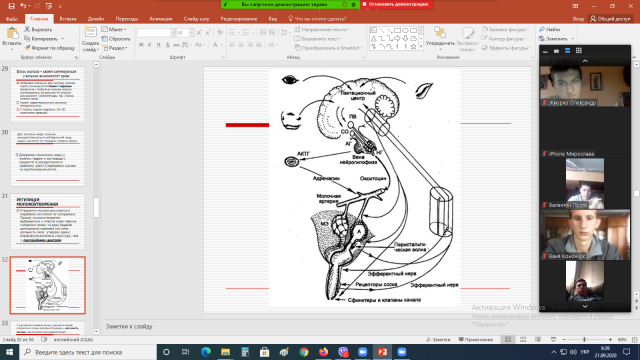Open the Insert ribbon tab
Screen dimensions: 640x360
(x=68, y=19)
